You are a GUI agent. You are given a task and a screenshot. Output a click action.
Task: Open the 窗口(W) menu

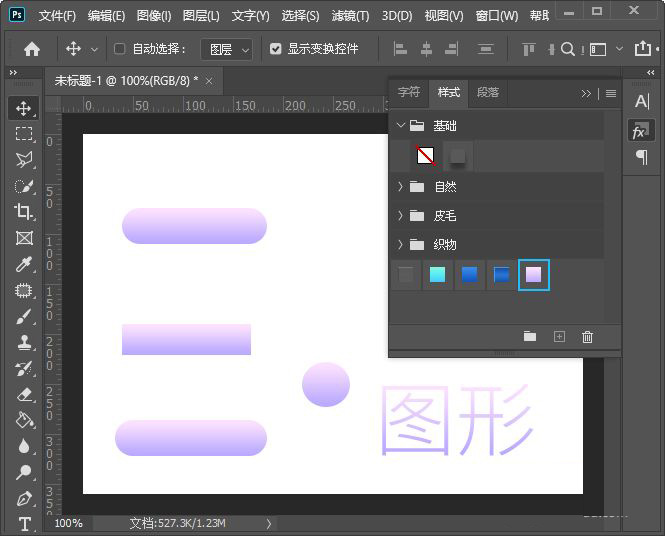coord(497,16)
